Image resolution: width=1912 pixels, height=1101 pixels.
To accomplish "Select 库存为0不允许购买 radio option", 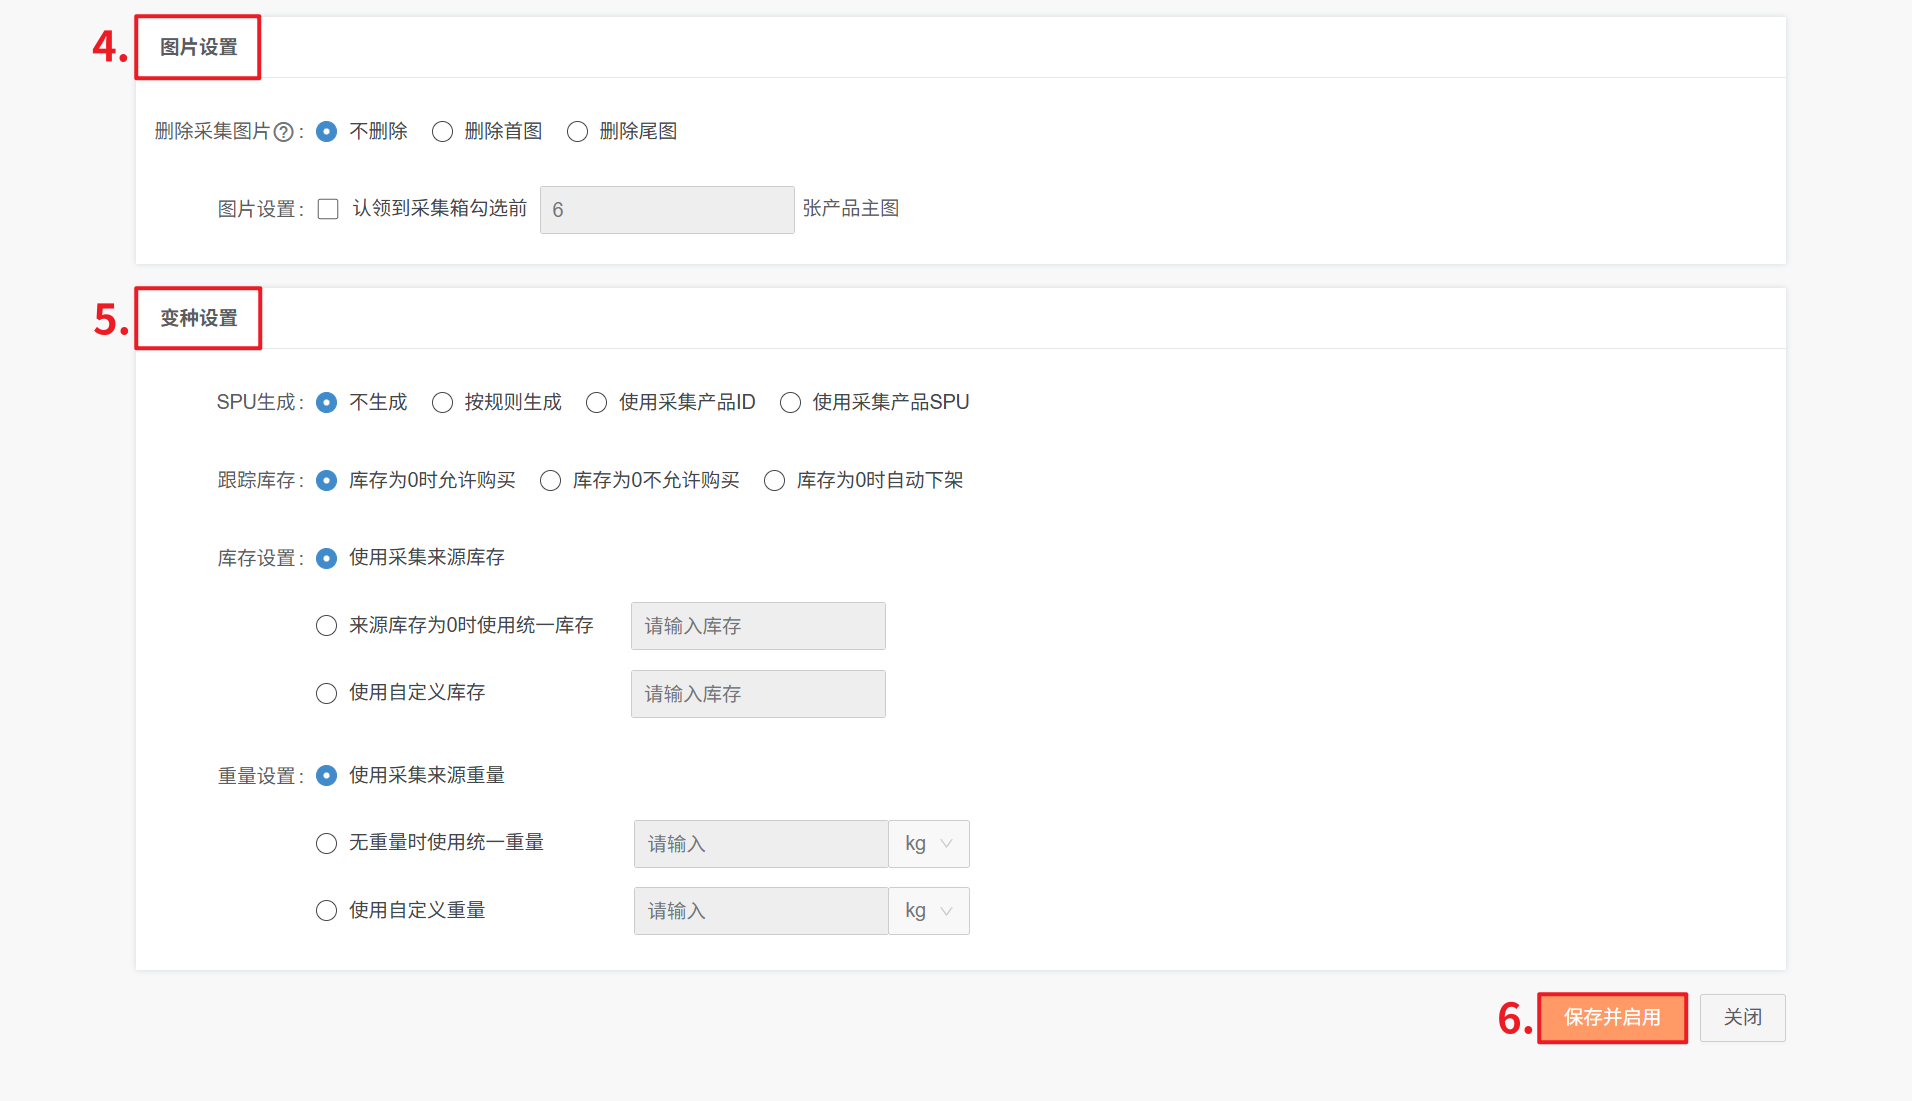I will [550, 481].
